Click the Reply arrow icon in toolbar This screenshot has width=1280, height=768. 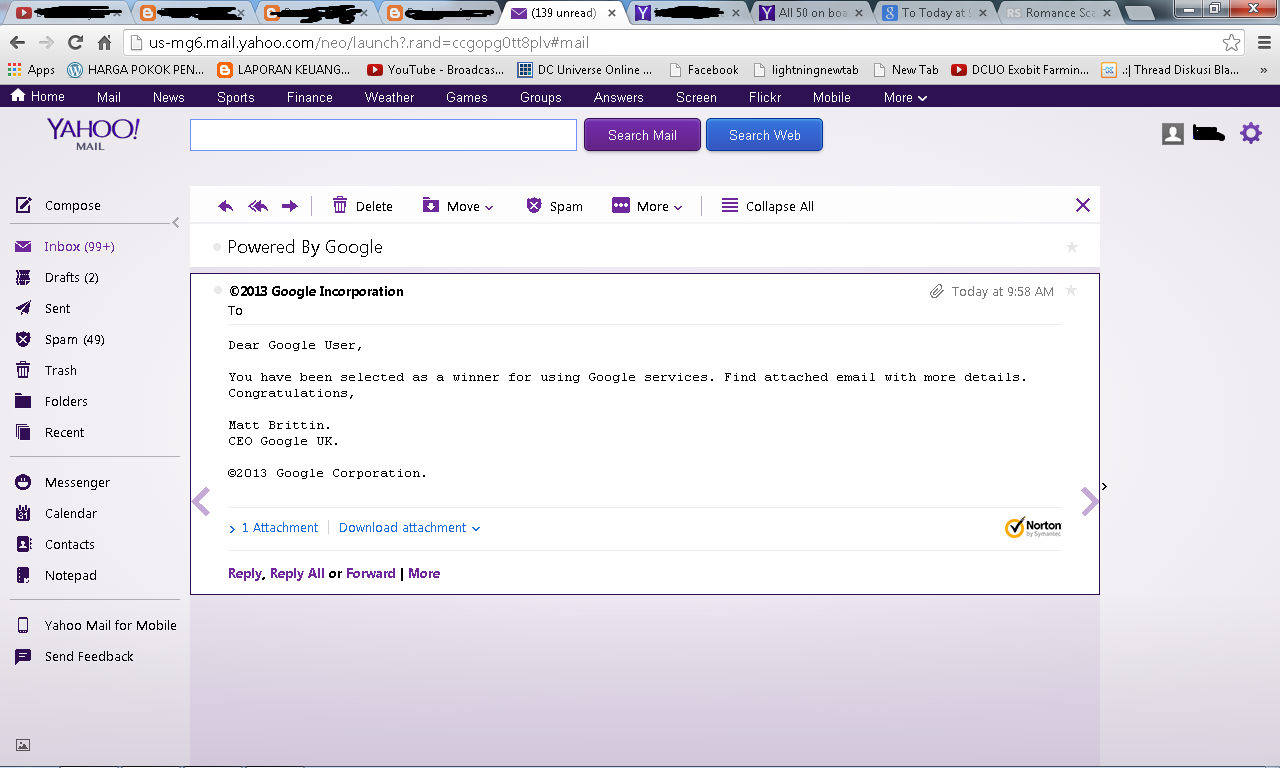[226, 206]
